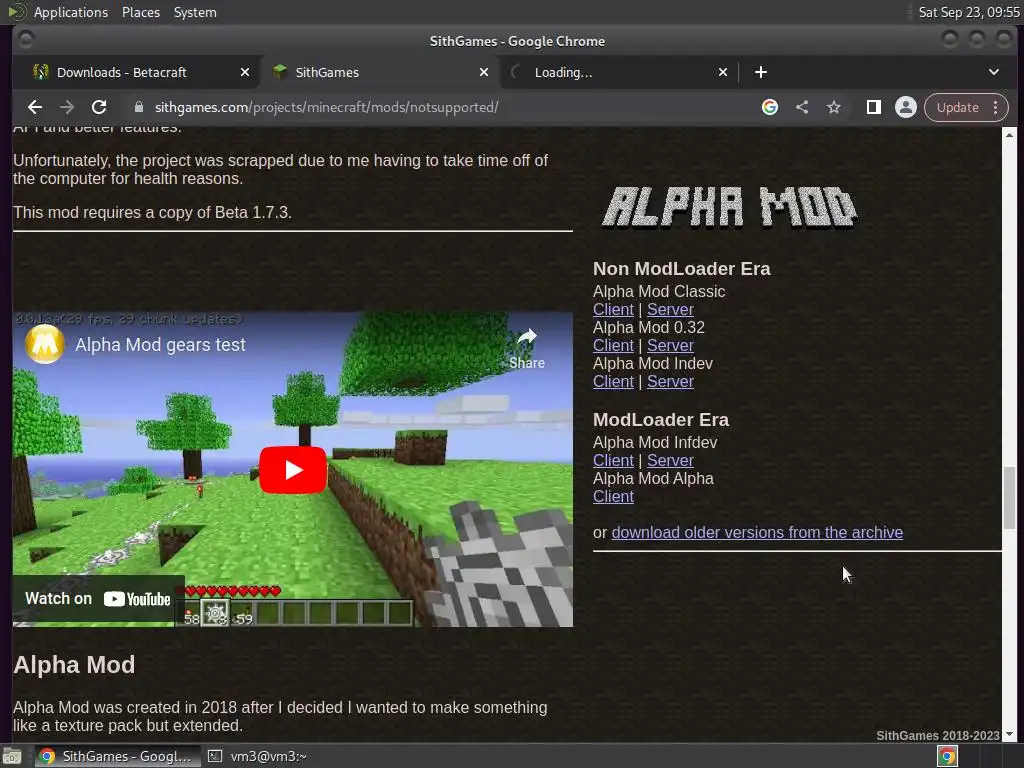
Task: Play the Alpha Mod gears test video
Action: point(293,470)
